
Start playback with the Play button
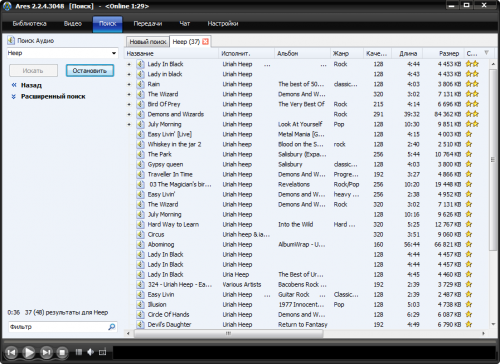click(x=29, y=352)
